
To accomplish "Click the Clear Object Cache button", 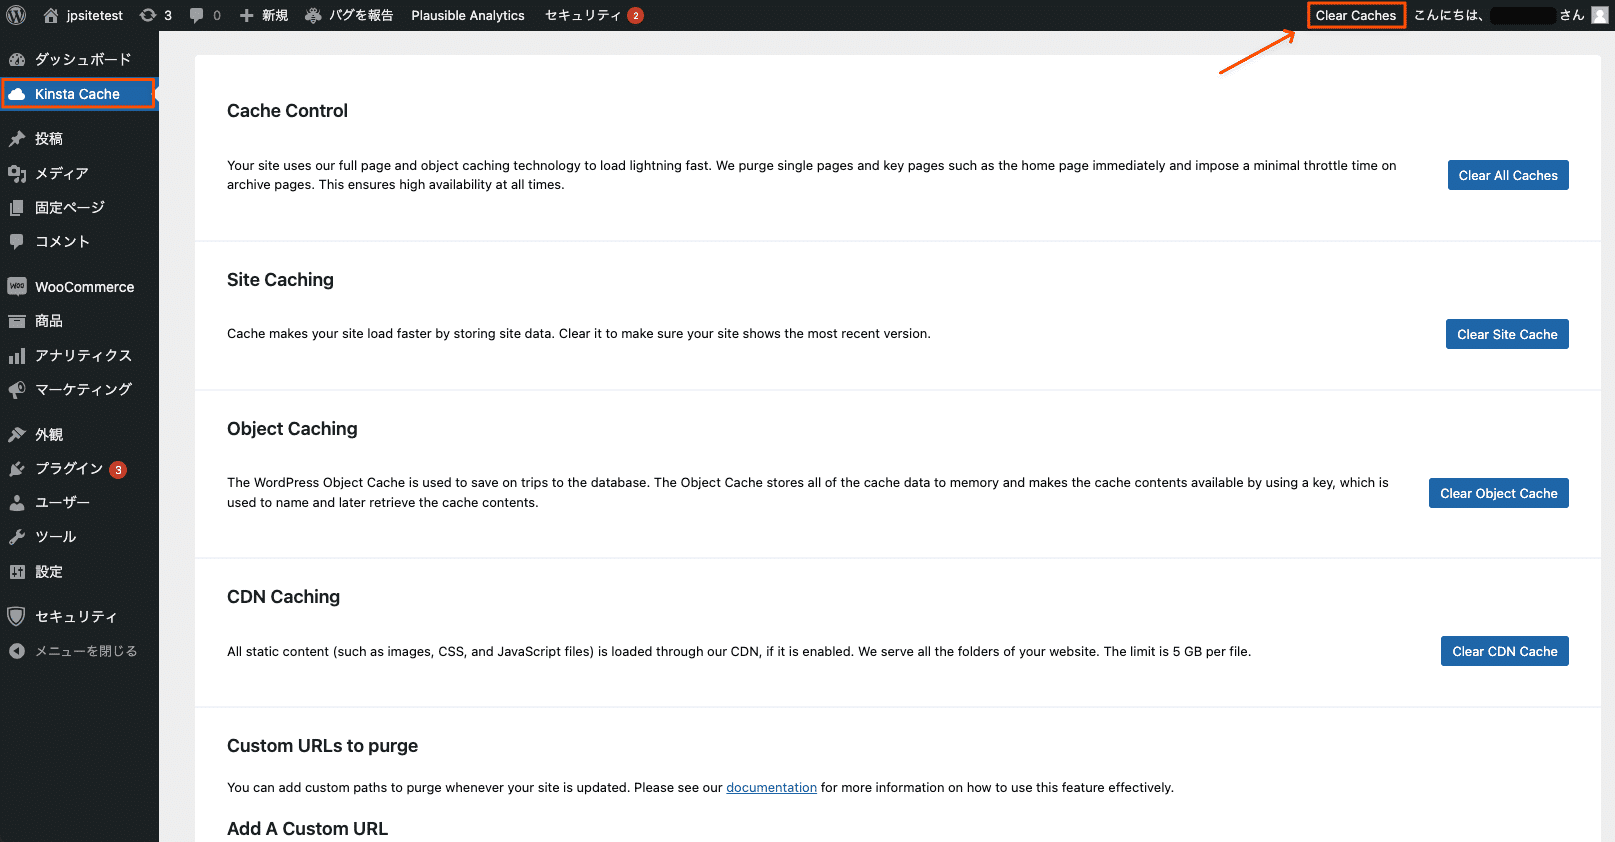I will [x=1499, y=493].
